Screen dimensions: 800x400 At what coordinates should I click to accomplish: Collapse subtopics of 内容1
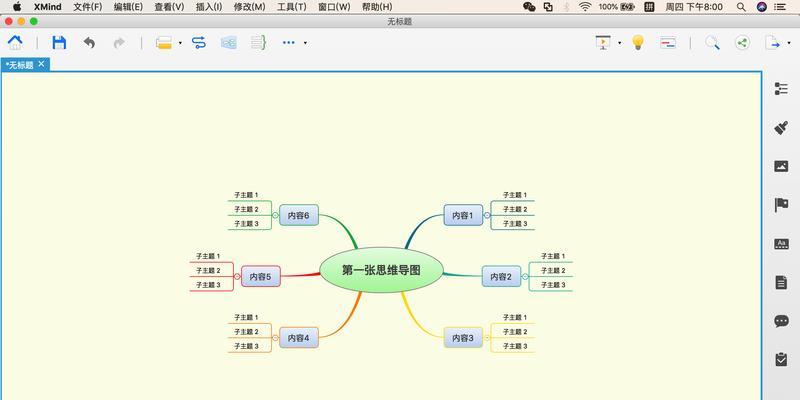point(487,215)
